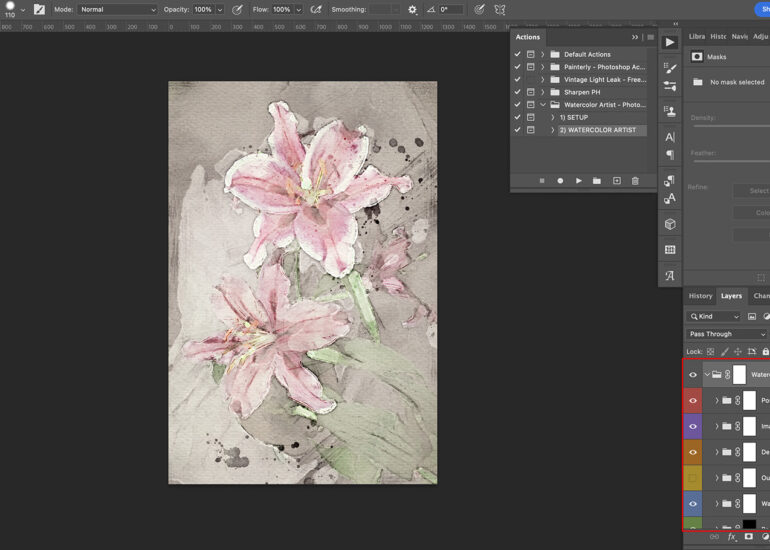Open the 3D cube panel icon in dock
This screenshot has width=770, height=550.
pos(670,224)
